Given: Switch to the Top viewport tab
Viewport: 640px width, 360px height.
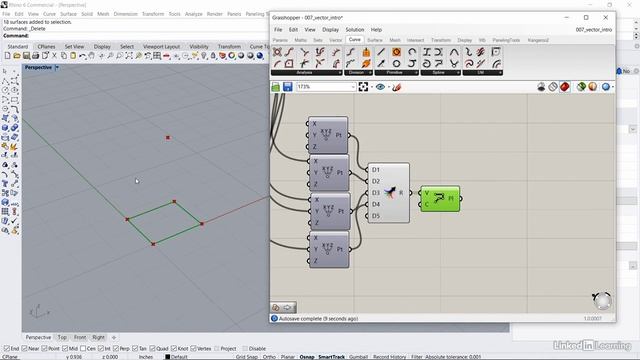Looking at the screenshot, I should 62,337.
